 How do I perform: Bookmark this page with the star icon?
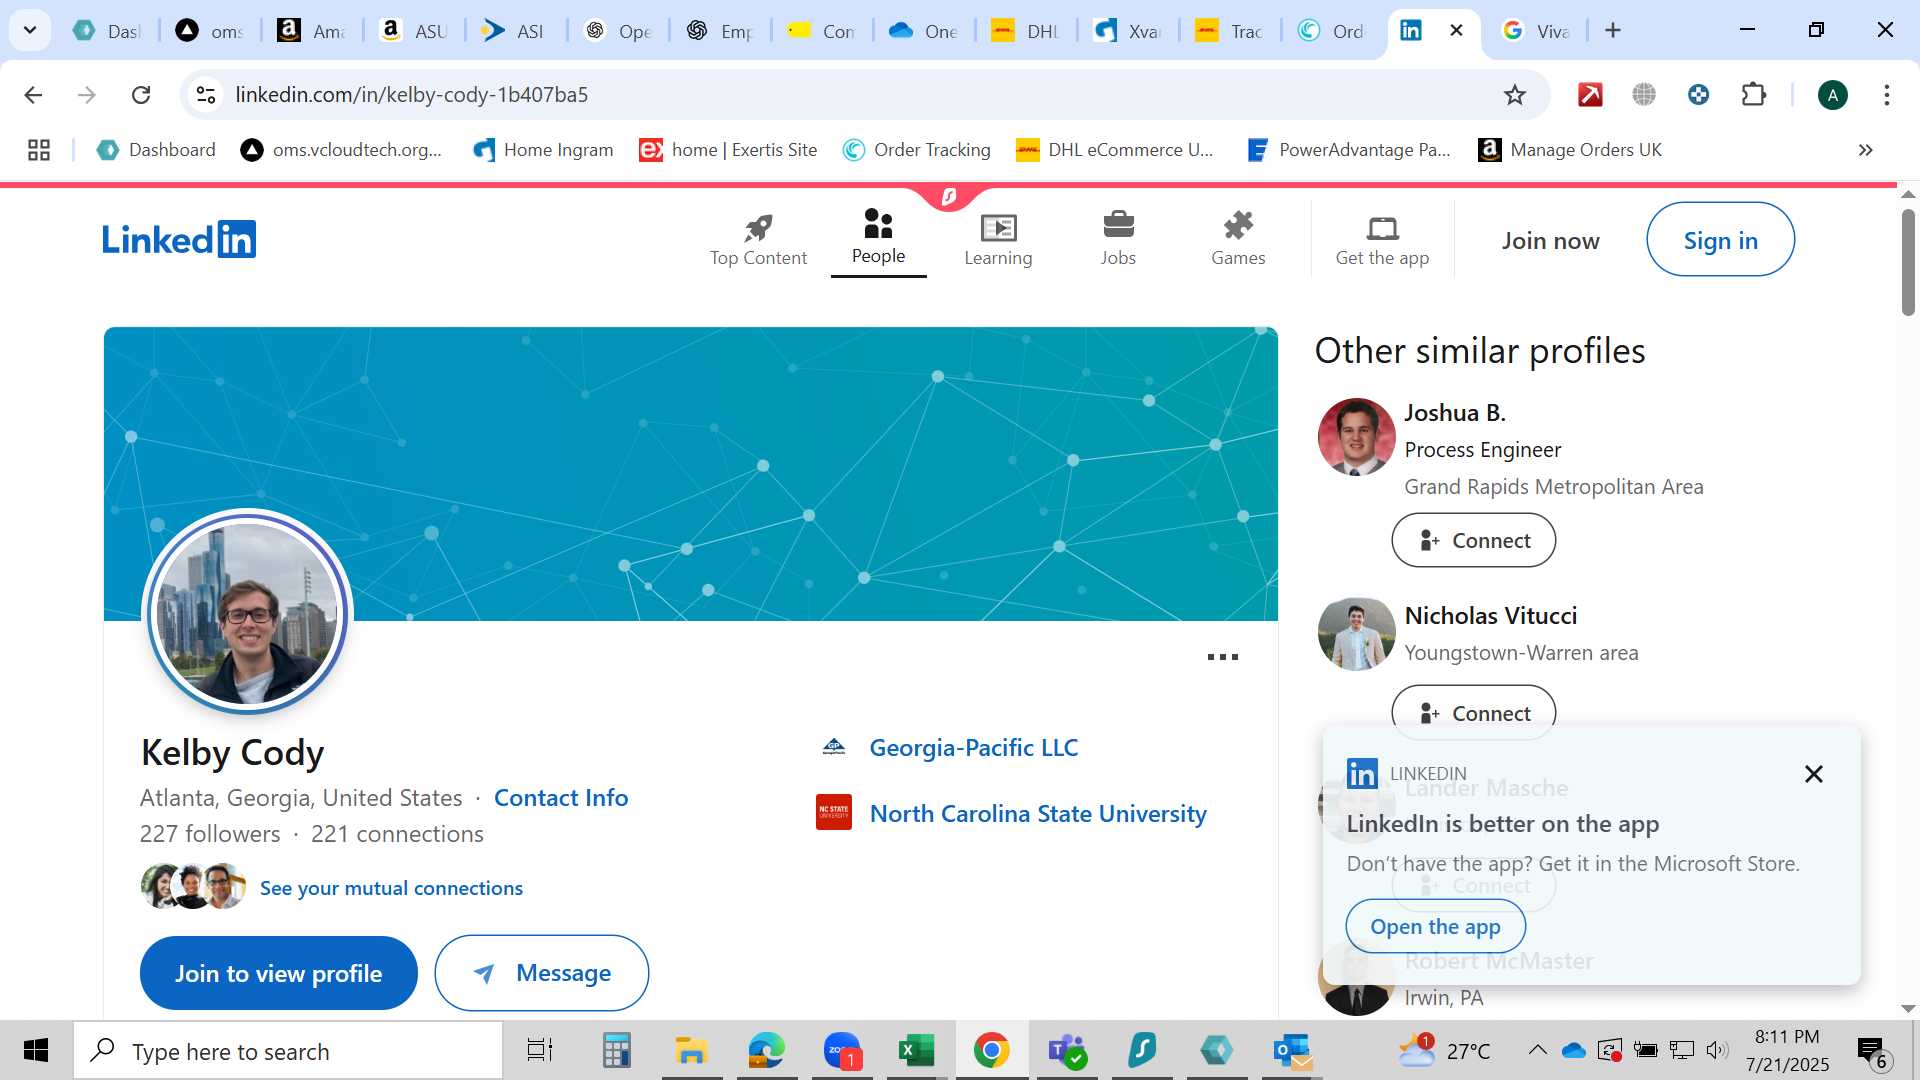click(x=1514, y=95)
